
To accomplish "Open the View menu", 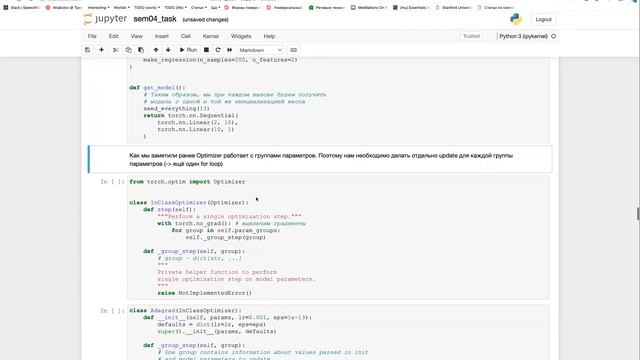I will pos(136,36).
